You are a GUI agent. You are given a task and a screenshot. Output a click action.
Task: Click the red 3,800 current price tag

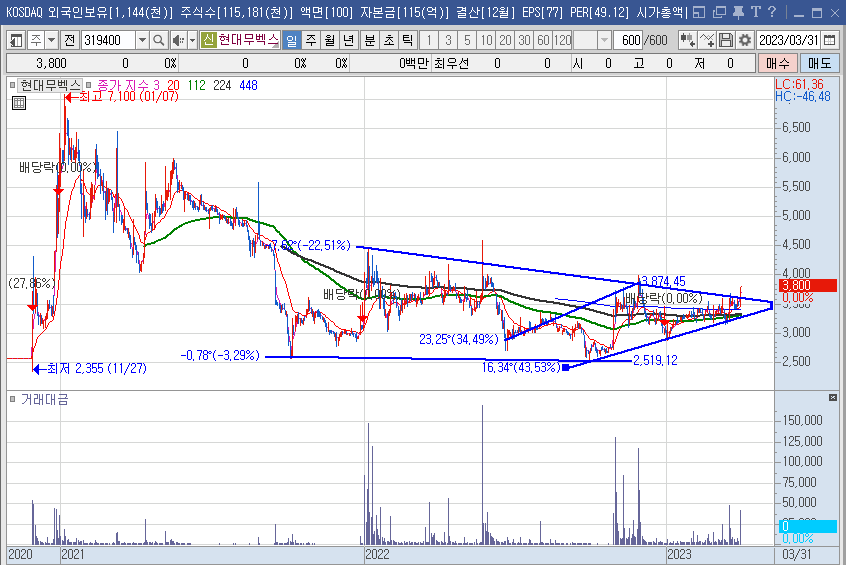click(808, 285)
